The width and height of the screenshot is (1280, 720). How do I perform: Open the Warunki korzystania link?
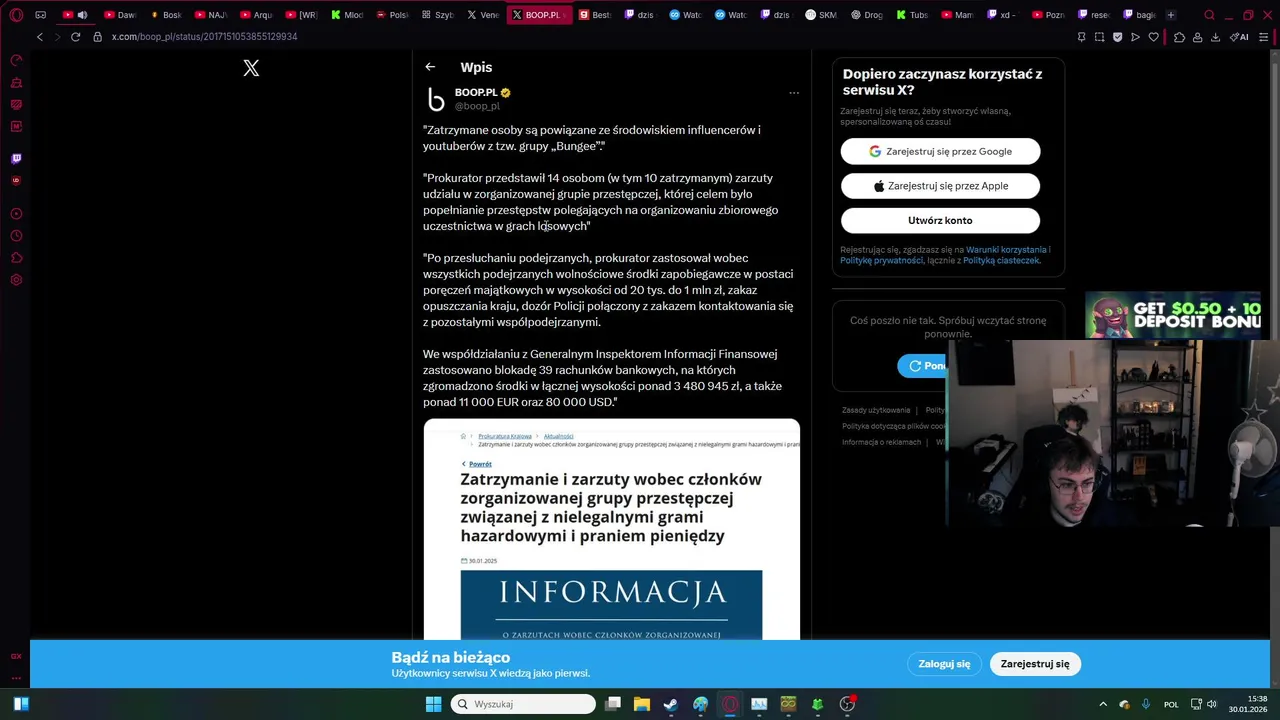[x=1006, y=249]
